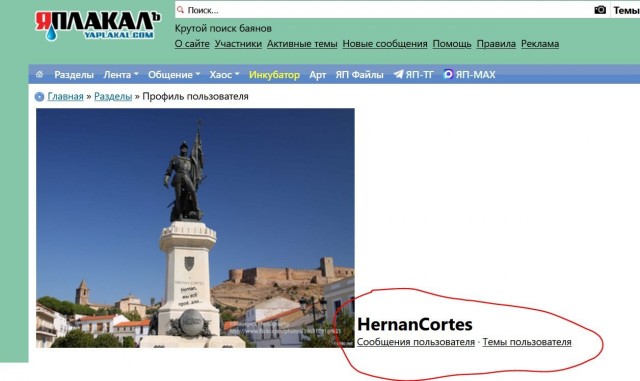640x381 pixels.
Task: Click the search magnifier icon
Action: click(180, 9)
